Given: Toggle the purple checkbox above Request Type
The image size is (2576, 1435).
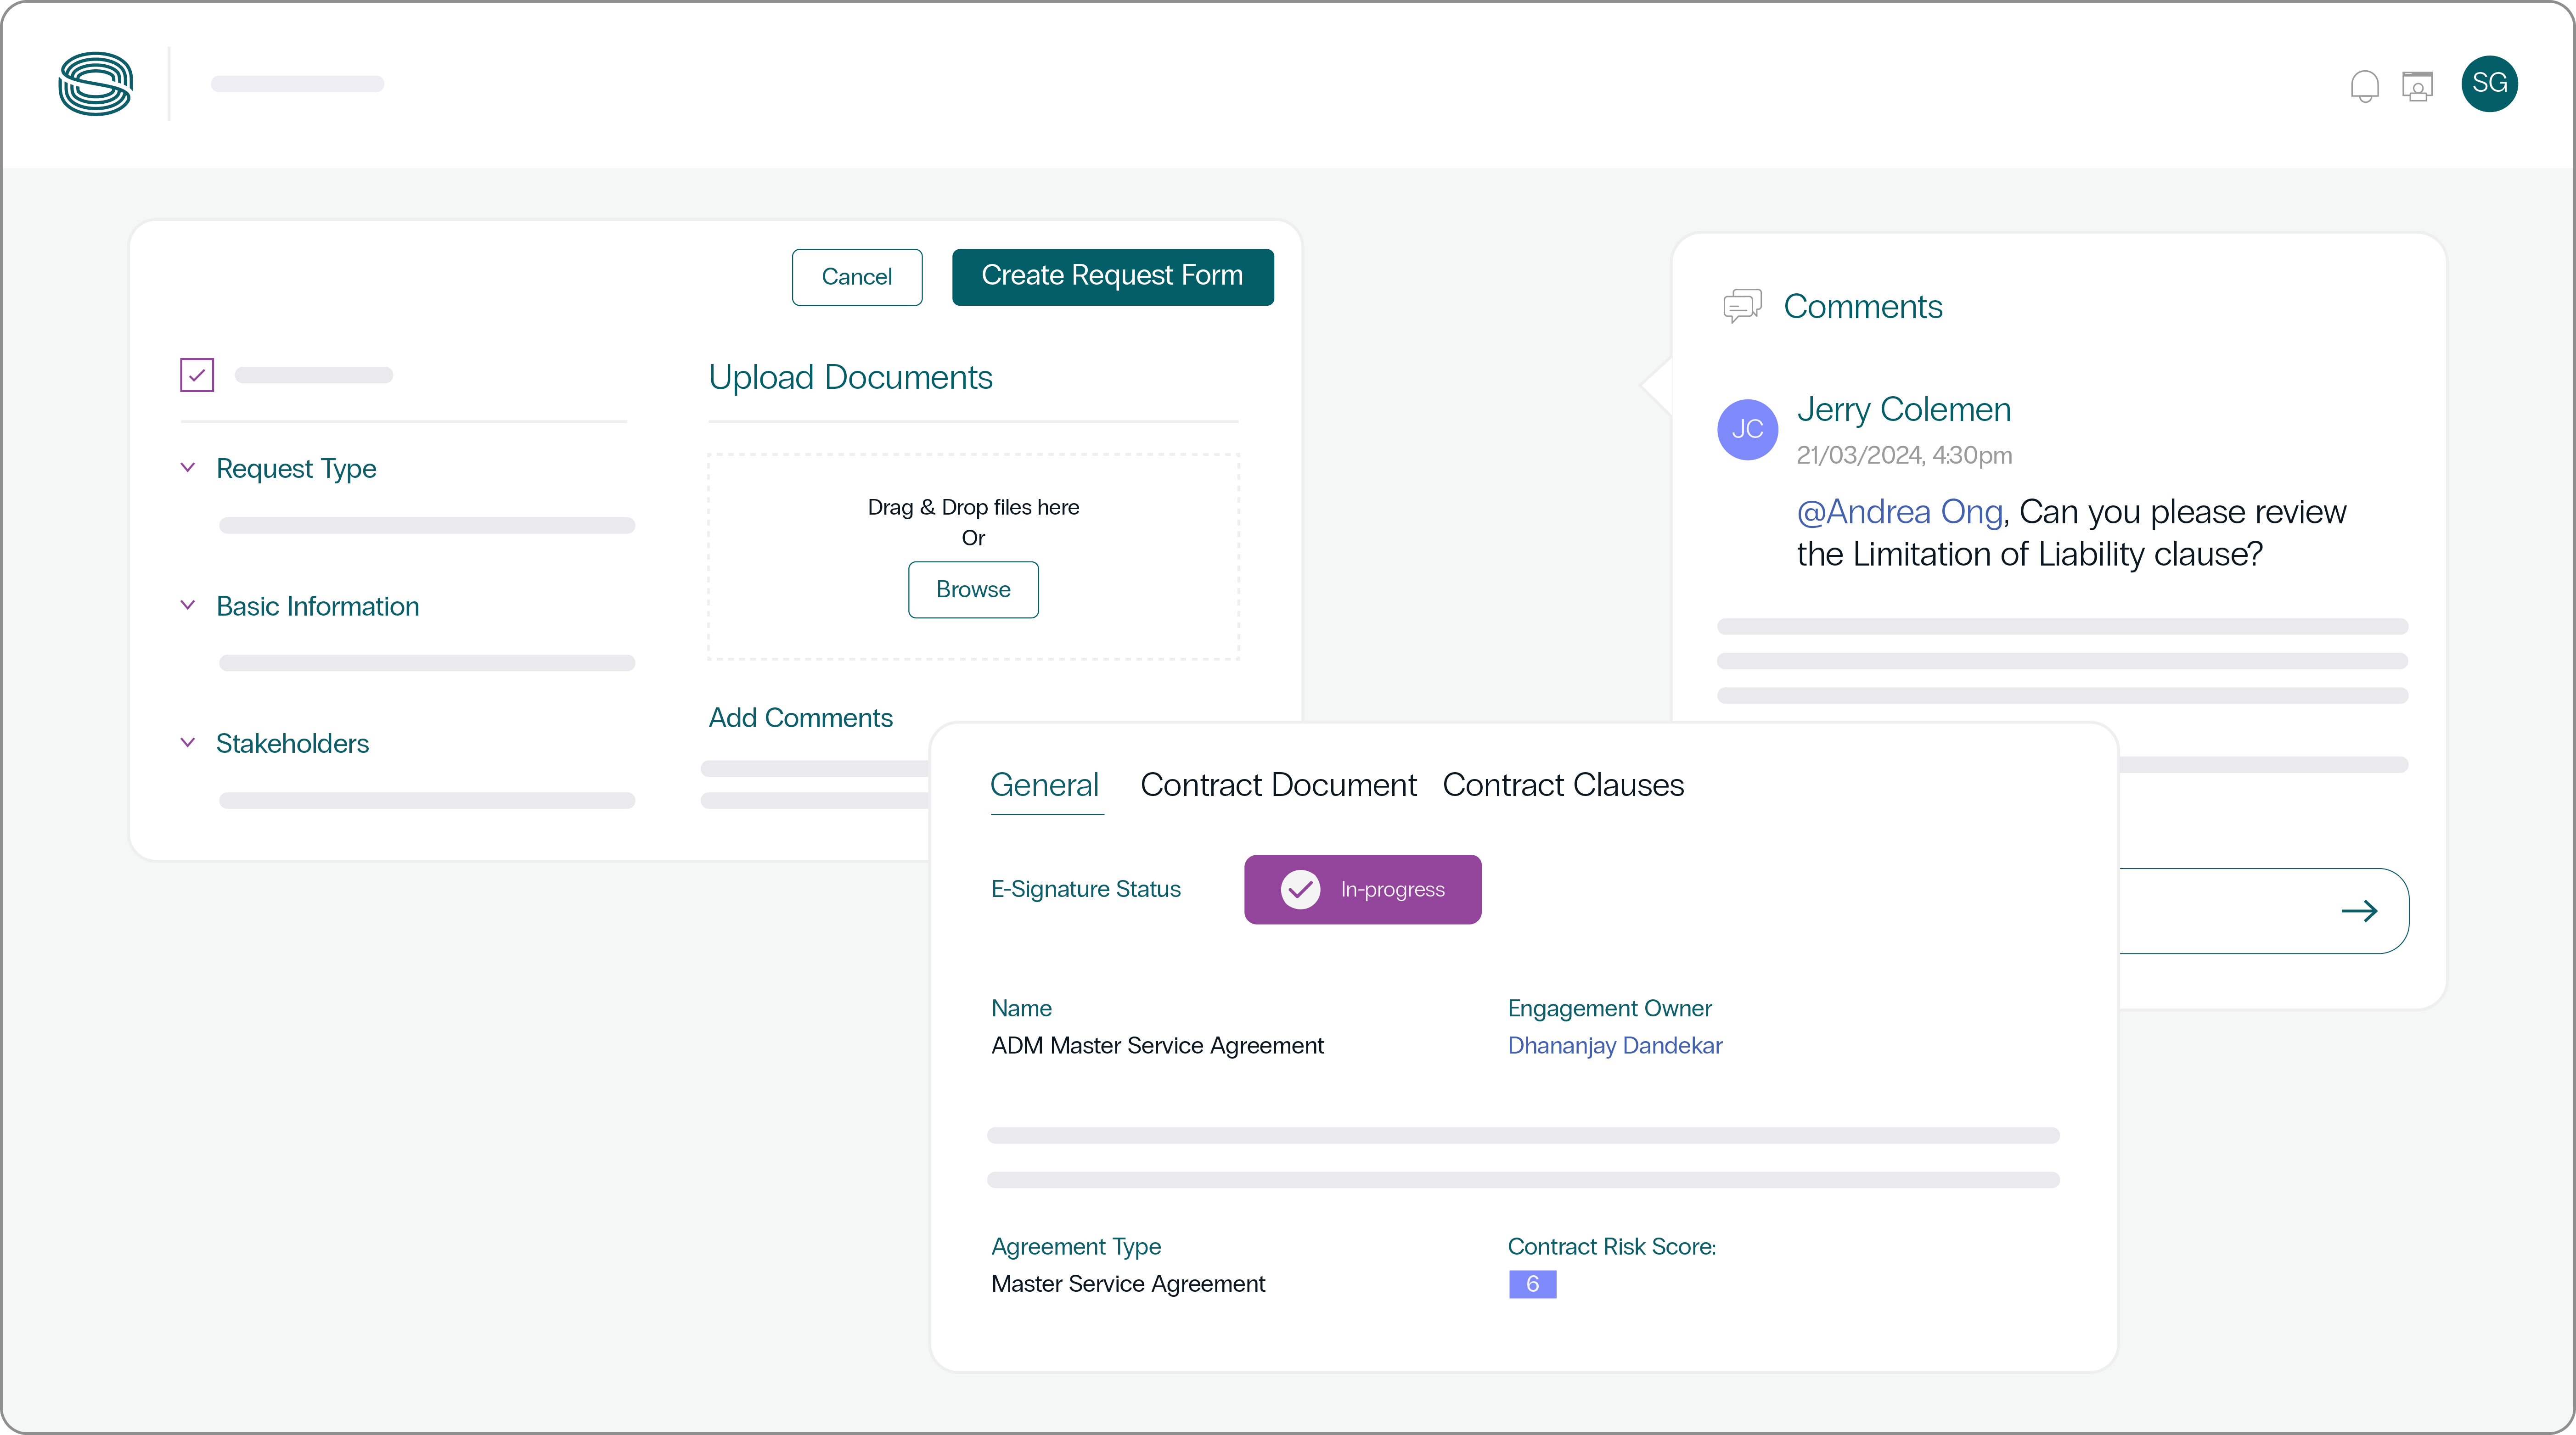Looking at the screenshot, I should (x=197, y=375).
